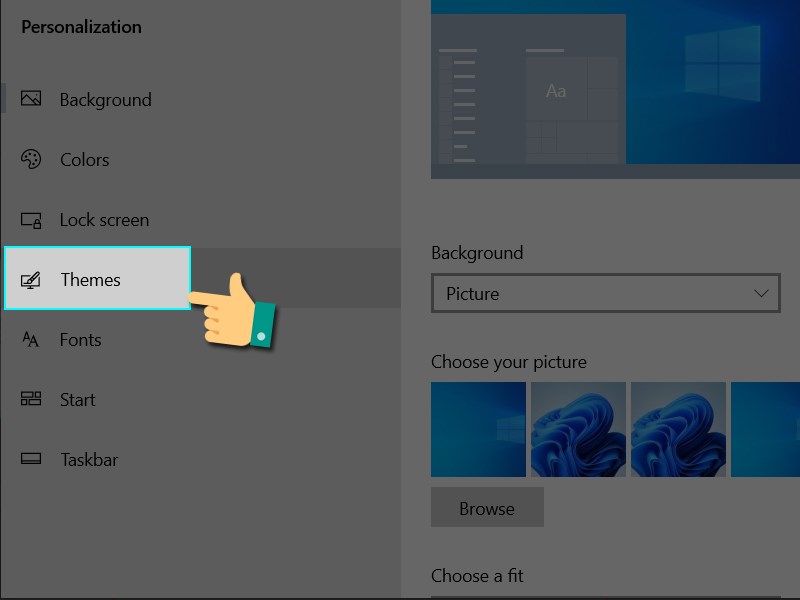Select the Lock screen icon
The height and width of the screenshot is (600, 800).
(32, 219)
